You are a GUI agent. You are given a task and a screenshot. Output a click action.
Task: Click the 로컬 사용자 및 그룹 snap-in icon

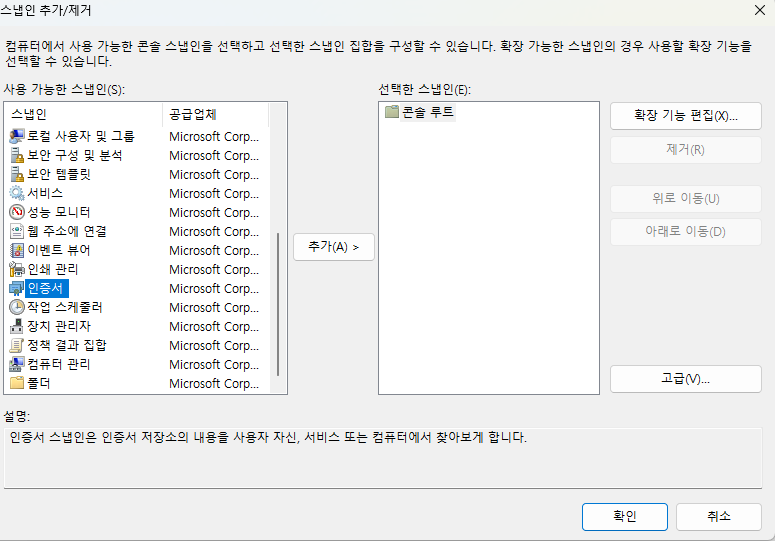[x=17, y=136]
